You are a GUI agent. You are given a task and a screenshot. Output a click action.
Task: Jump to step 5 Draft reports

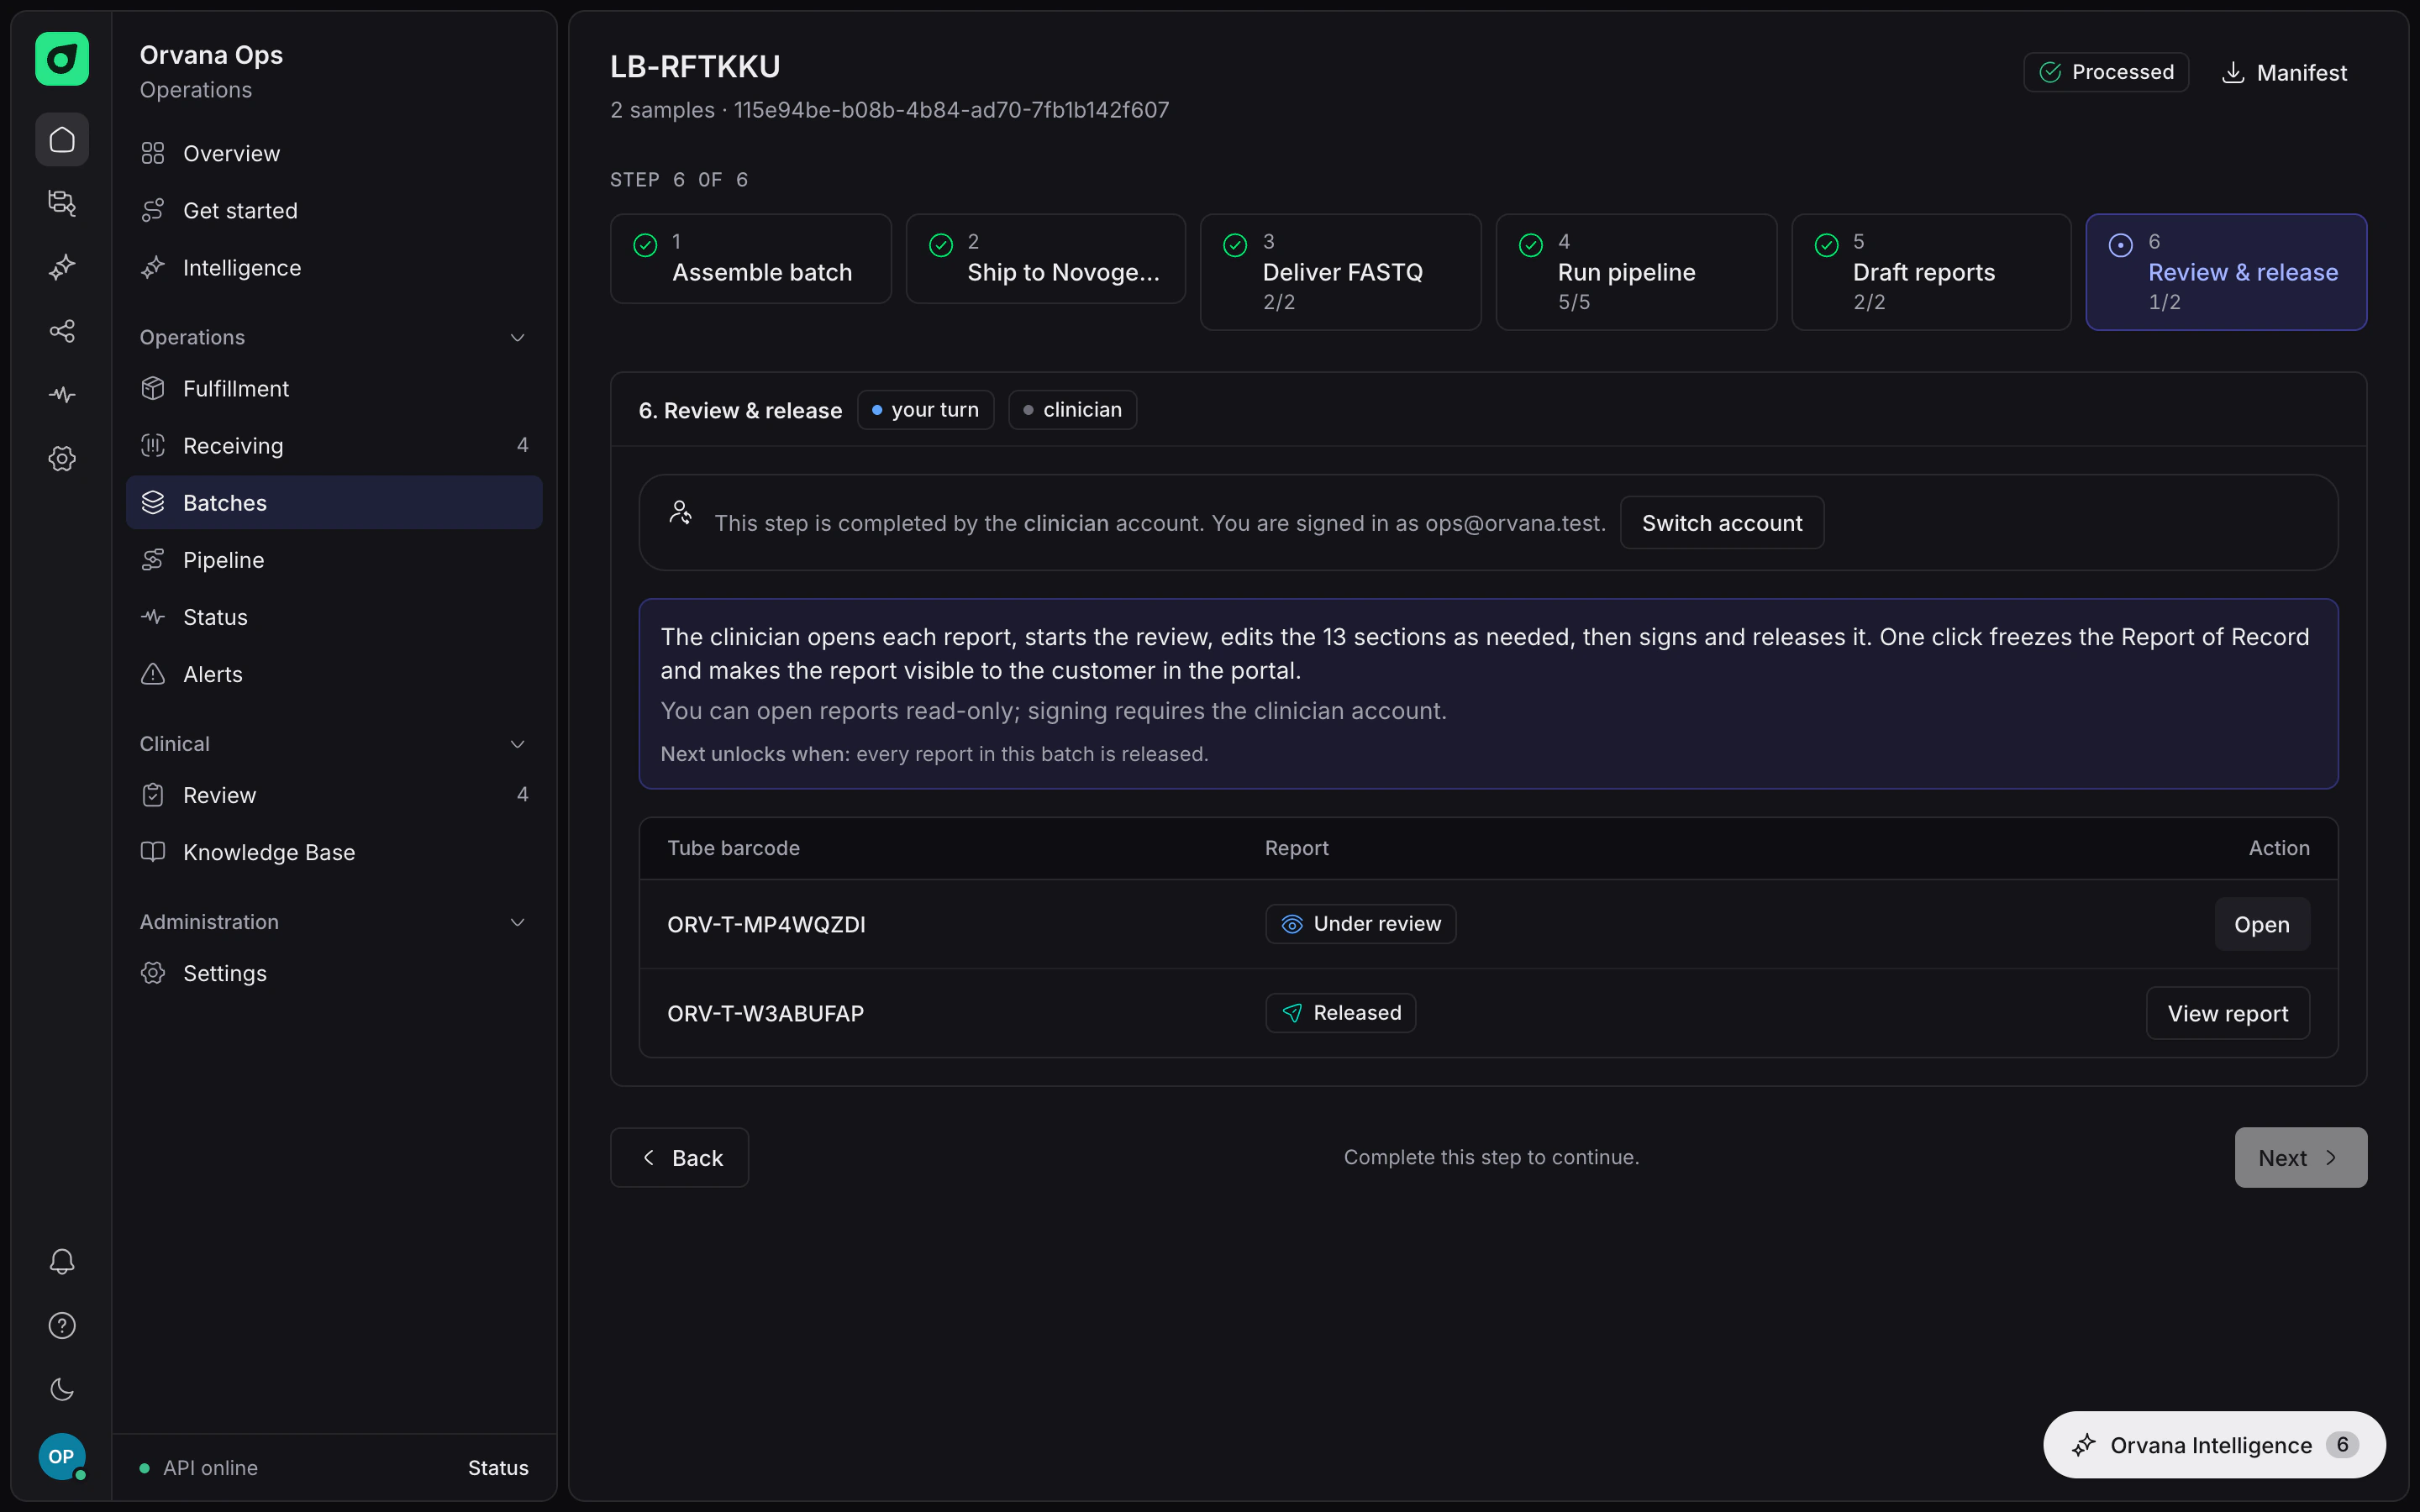click(1931, 272)
